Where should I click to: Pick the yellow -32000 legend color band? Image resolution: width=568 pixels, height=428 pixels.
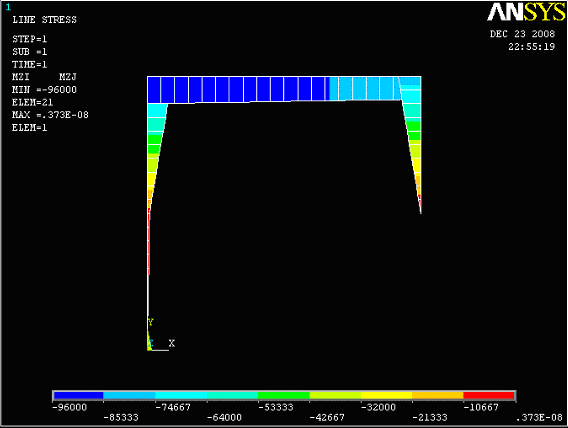pos(387,395)
